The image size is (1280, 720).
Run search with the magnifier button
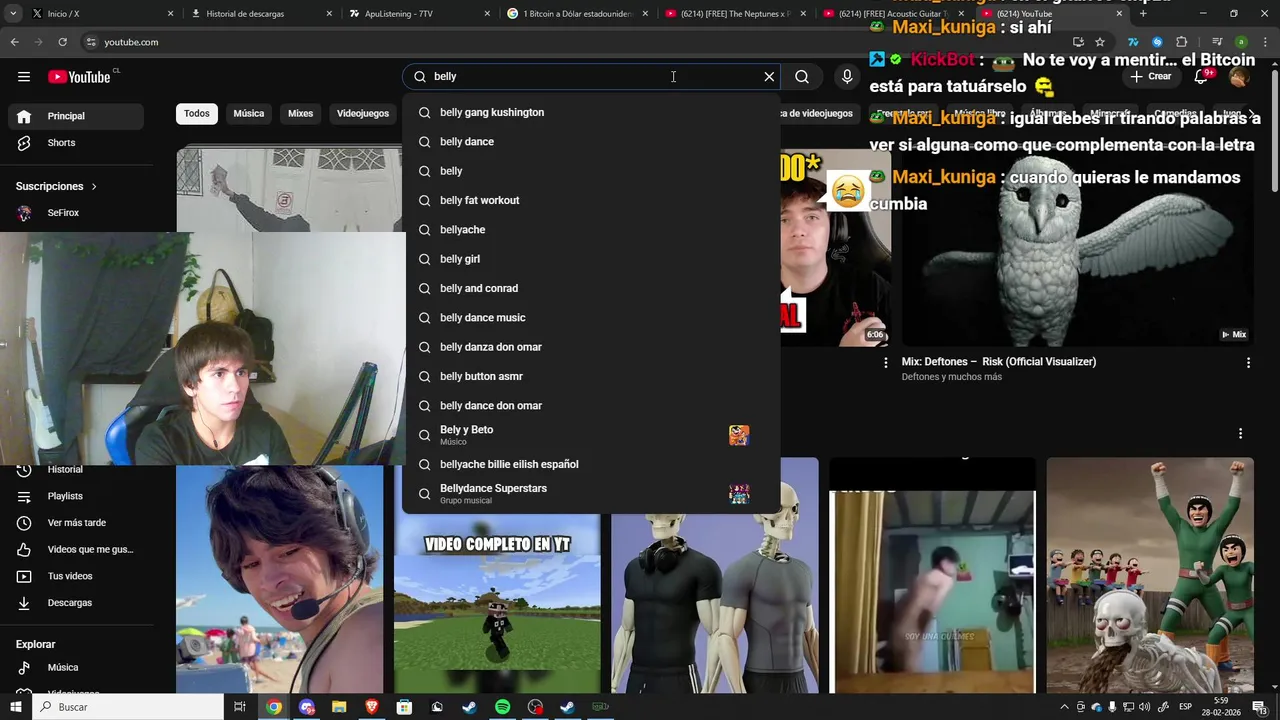pyautogui.click(x=802, y=77)
